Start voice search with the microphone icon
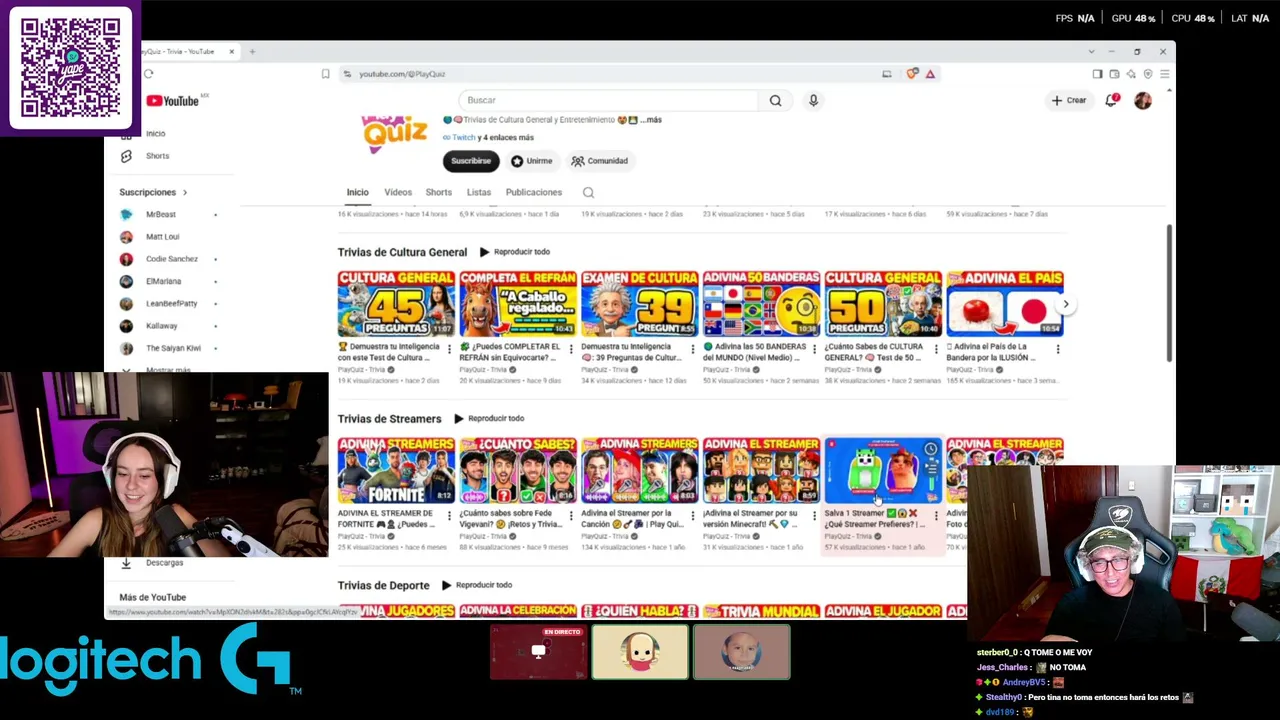This screenshot has height=720, width=1280. (x=813, y=100)
